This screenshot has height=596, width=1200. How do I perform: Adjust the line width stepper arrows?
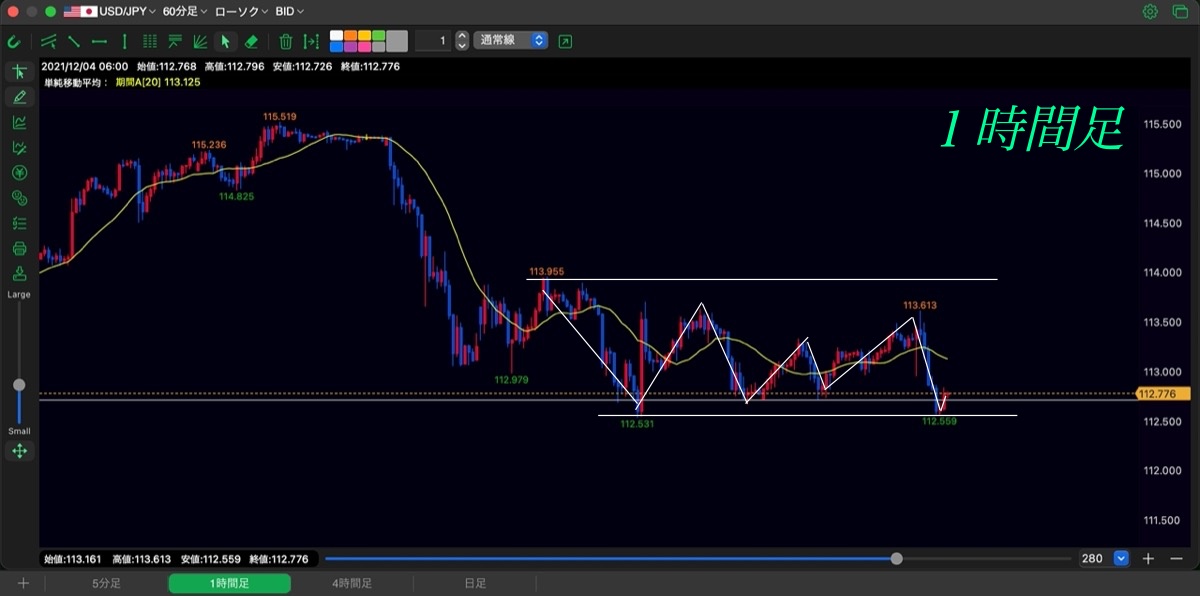pyautogui.click(x=461, y=41)
